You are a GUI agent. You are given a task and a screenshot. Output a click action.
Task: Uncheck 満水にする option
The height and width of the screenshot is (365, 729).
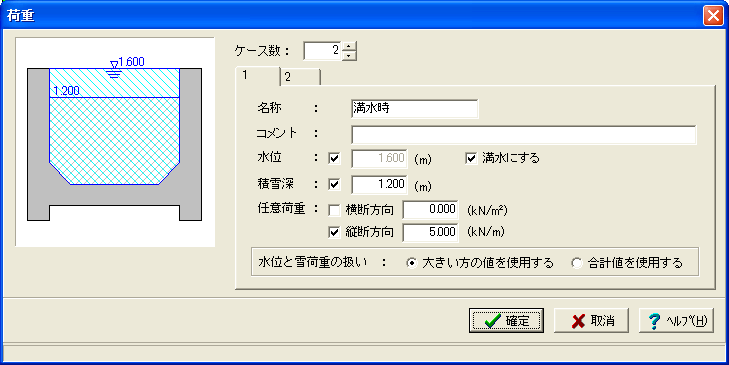471,159
